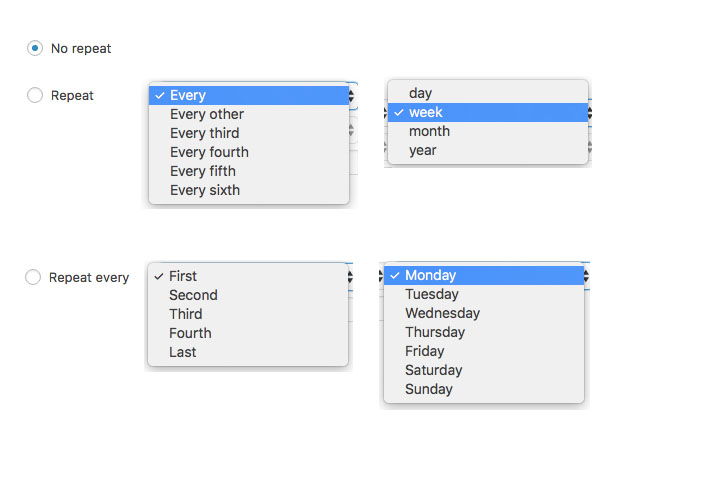The image size is (710, 500).
Task: Pick Every third in the dropdown
Action: [x=204, y=133]
